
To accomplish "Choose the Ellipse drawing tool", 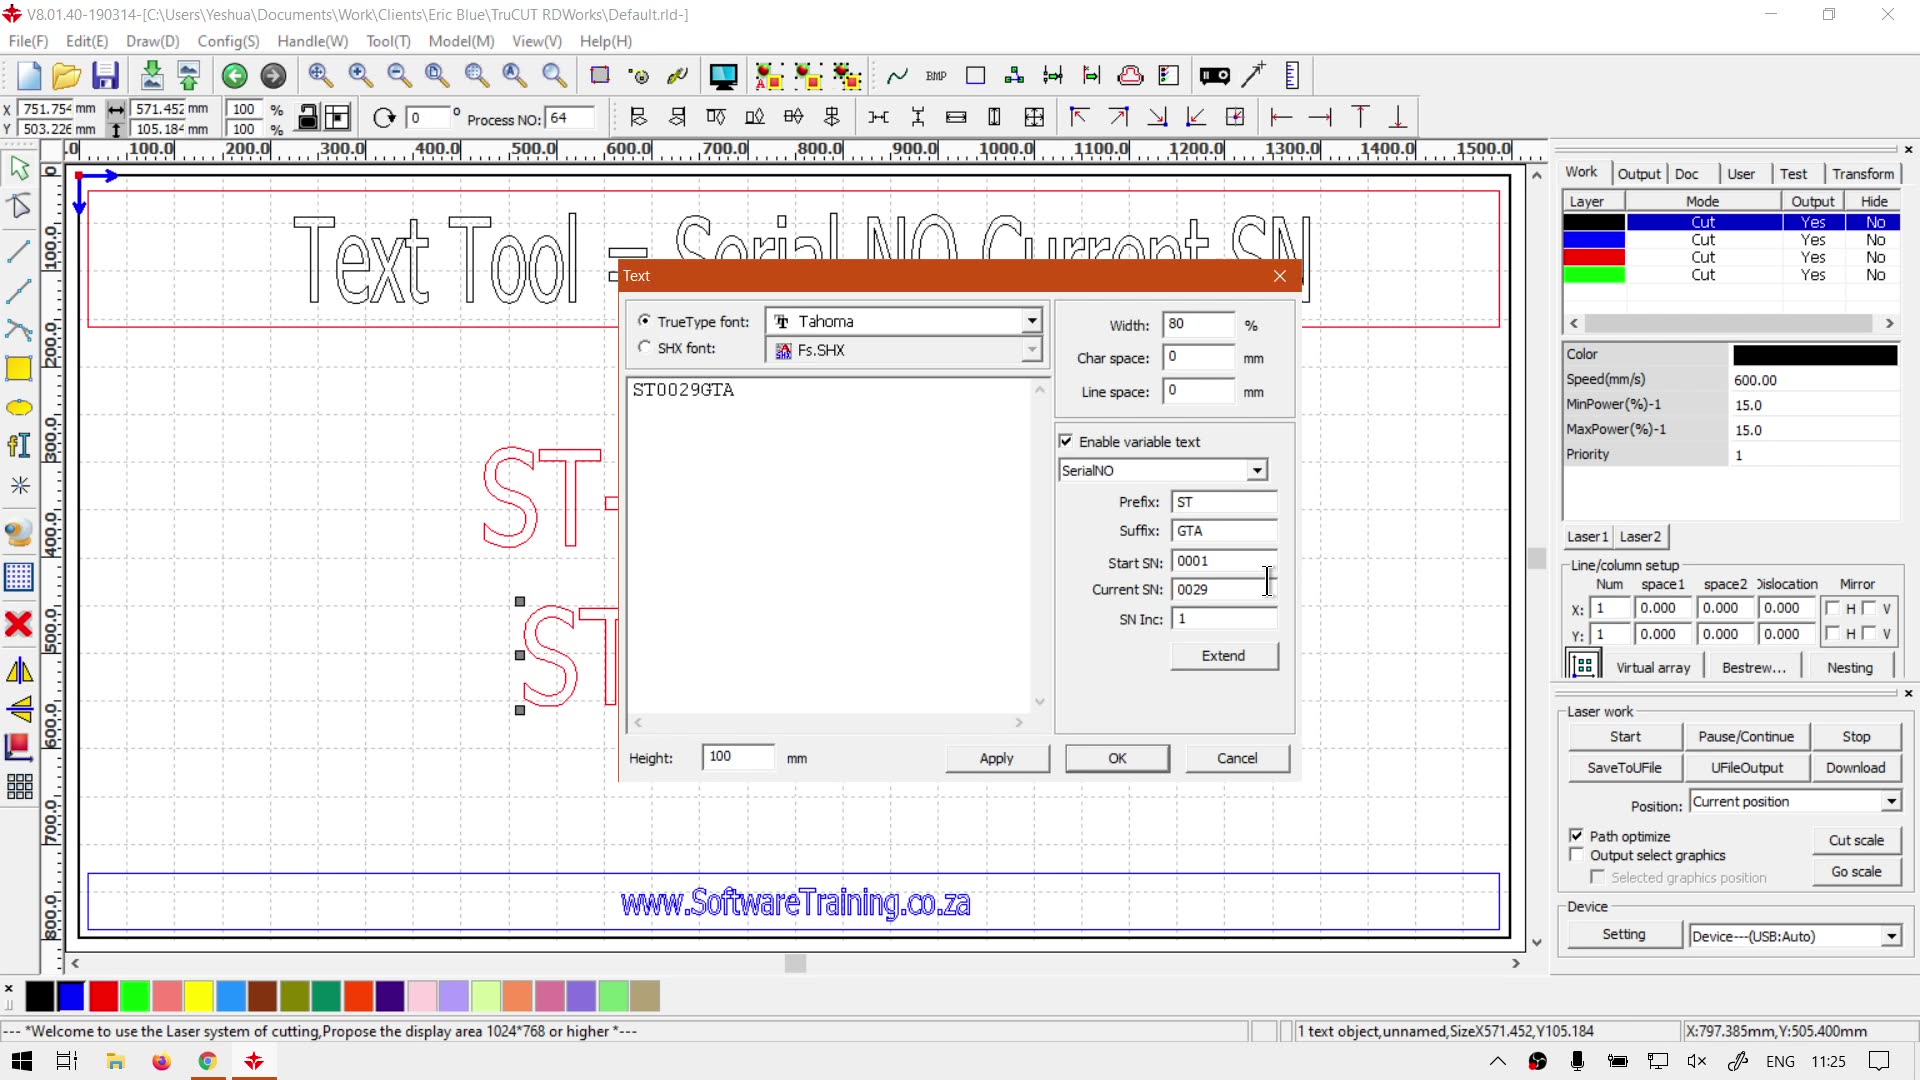I will coord(19,408).
